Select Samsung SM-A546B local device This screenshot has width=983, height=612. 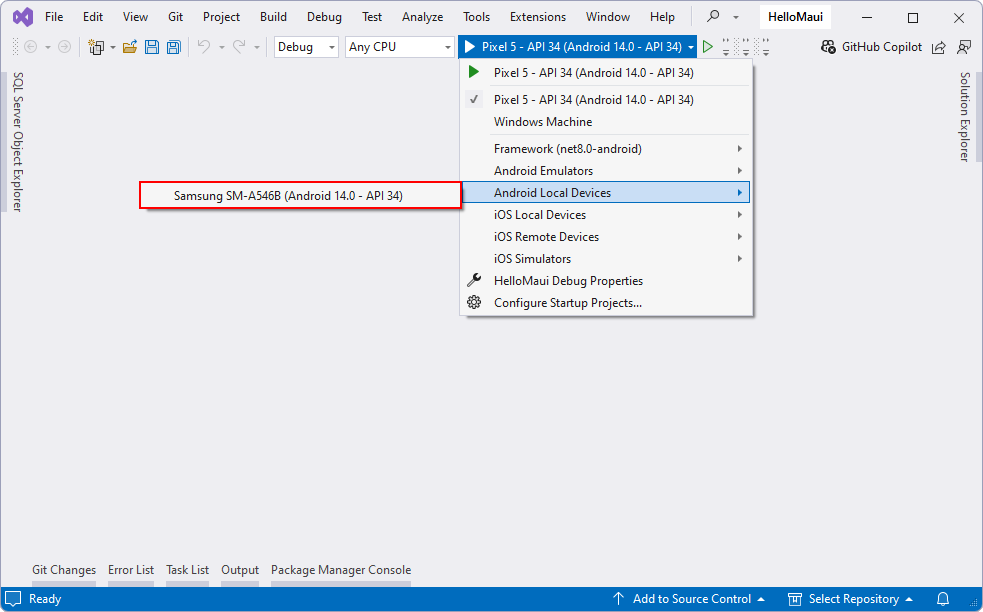coord(288,196)
